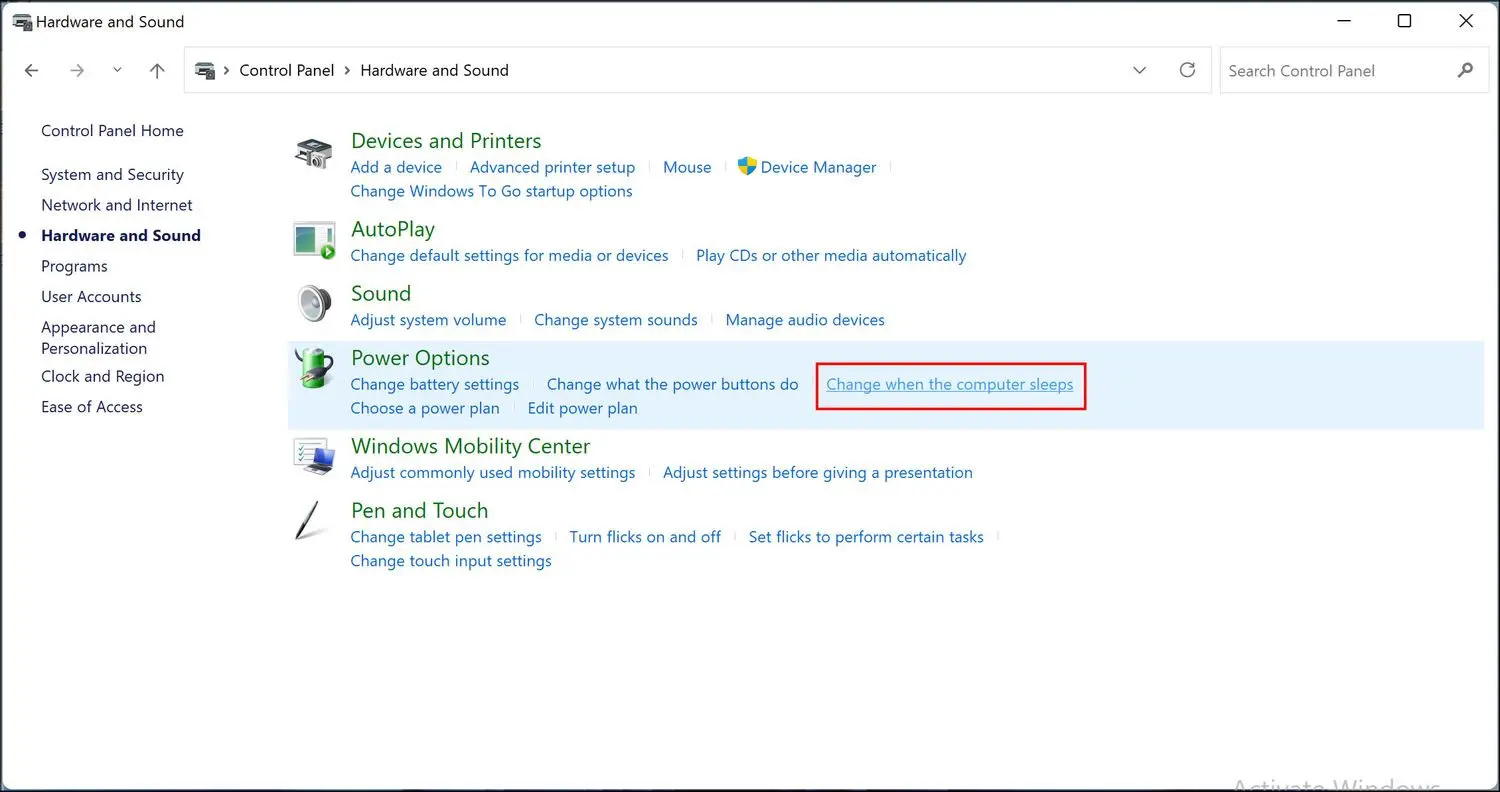Click Turn flicks on and off
Screen dimensions: 1500x792
(x=645, y=538)
